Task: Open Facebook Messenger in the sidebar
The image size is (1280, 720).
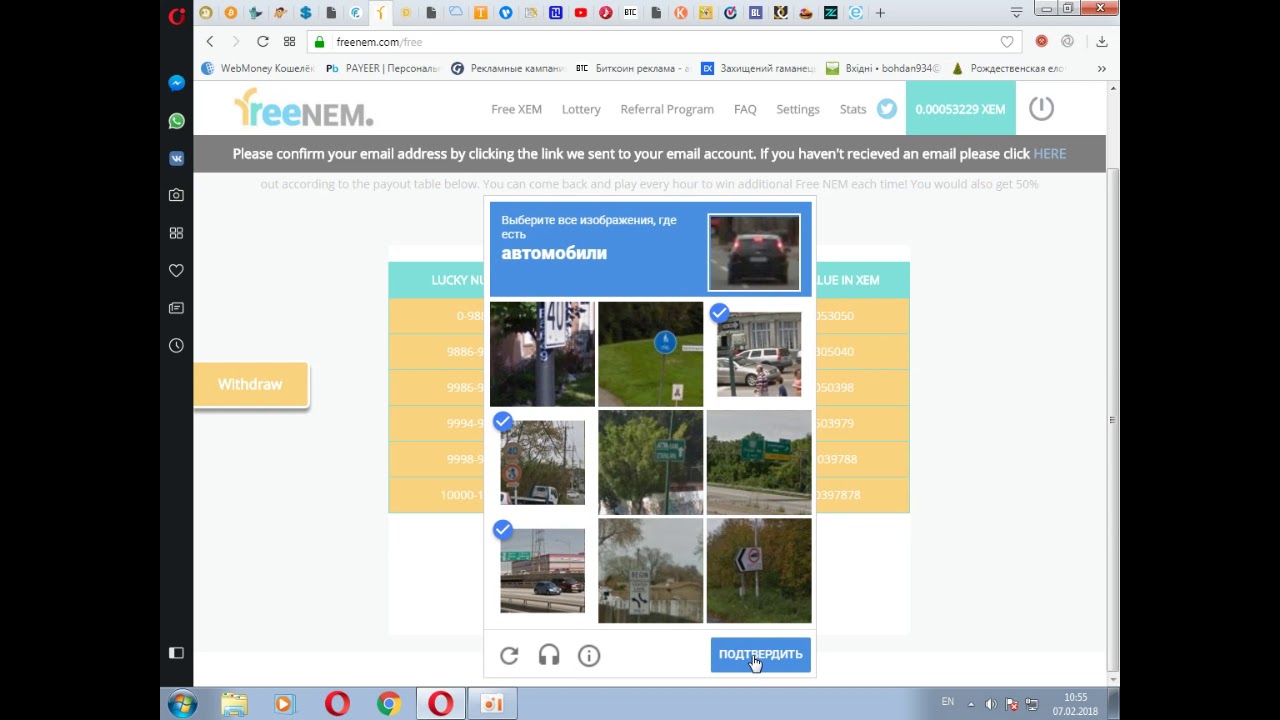Action: 176,83
